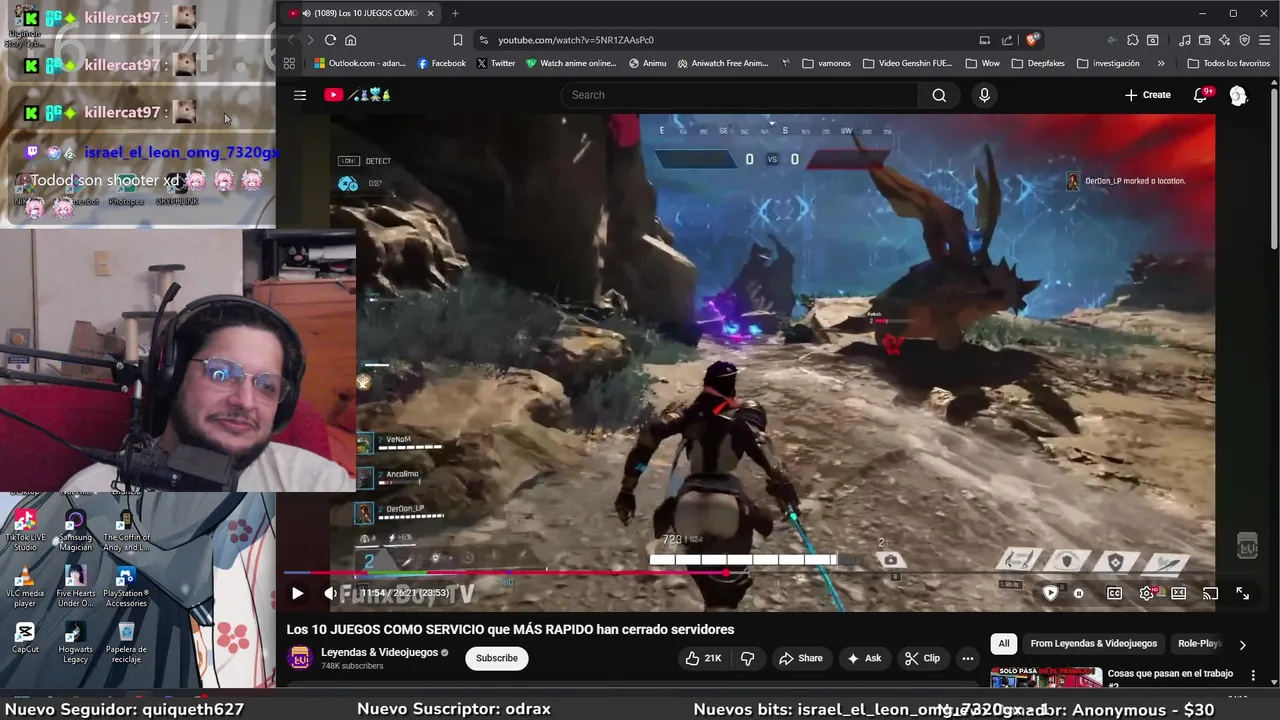Open the music note toolbar icon
Viewport: 1280px width, 720px height.
click(x=1185, y=40)
